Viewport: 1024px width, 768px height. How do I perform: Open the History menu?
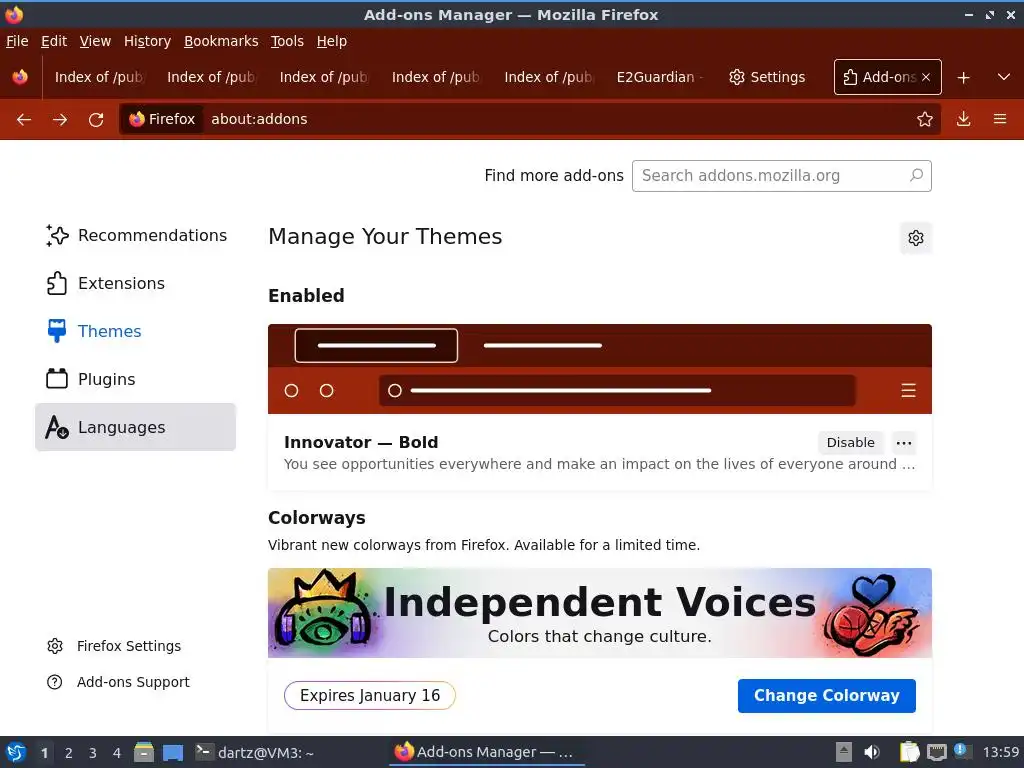click(x=148, y=41)
